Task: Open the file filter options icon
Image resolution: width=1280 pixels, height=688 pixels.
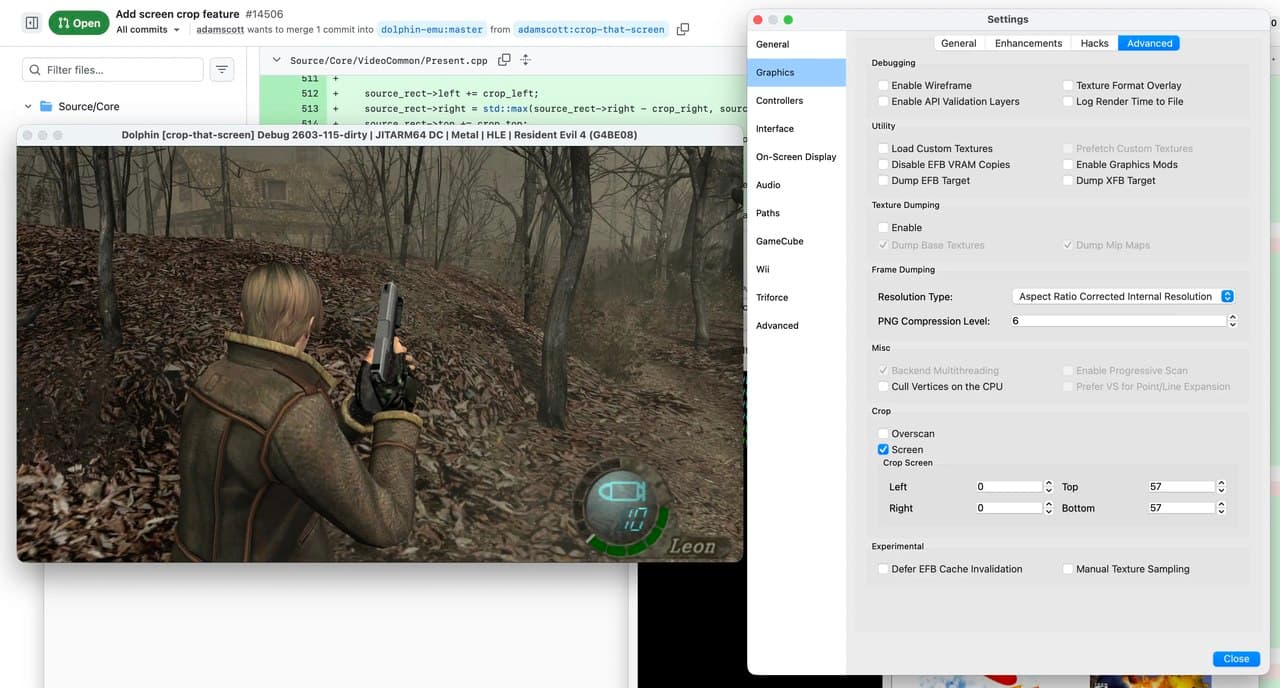Action: click(222, 70)
